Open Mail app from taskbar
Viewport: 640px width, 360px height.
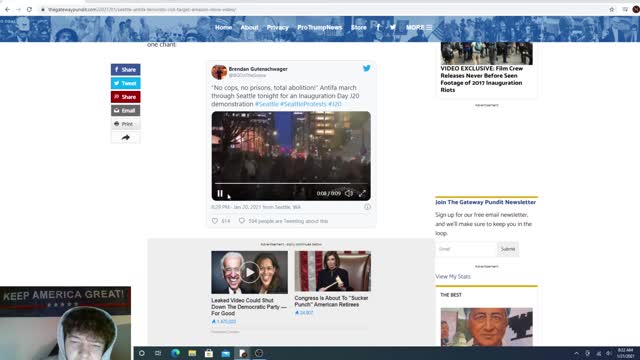[226, 353]
